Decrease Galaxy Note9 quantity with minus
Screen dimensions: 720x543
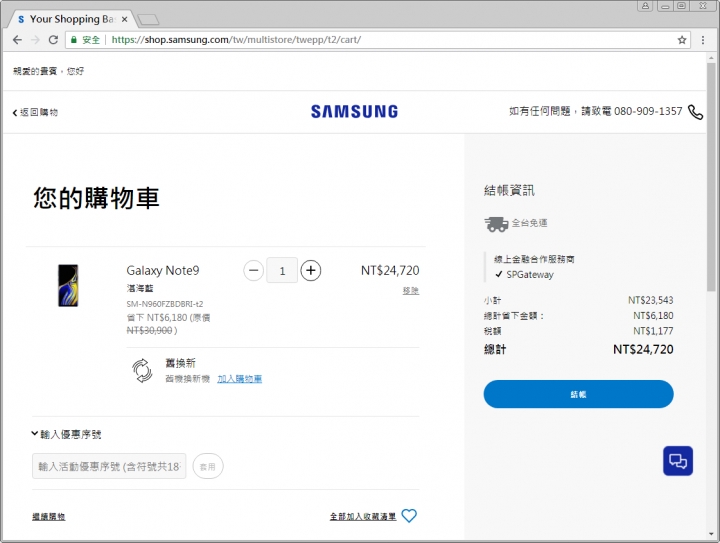253,270
